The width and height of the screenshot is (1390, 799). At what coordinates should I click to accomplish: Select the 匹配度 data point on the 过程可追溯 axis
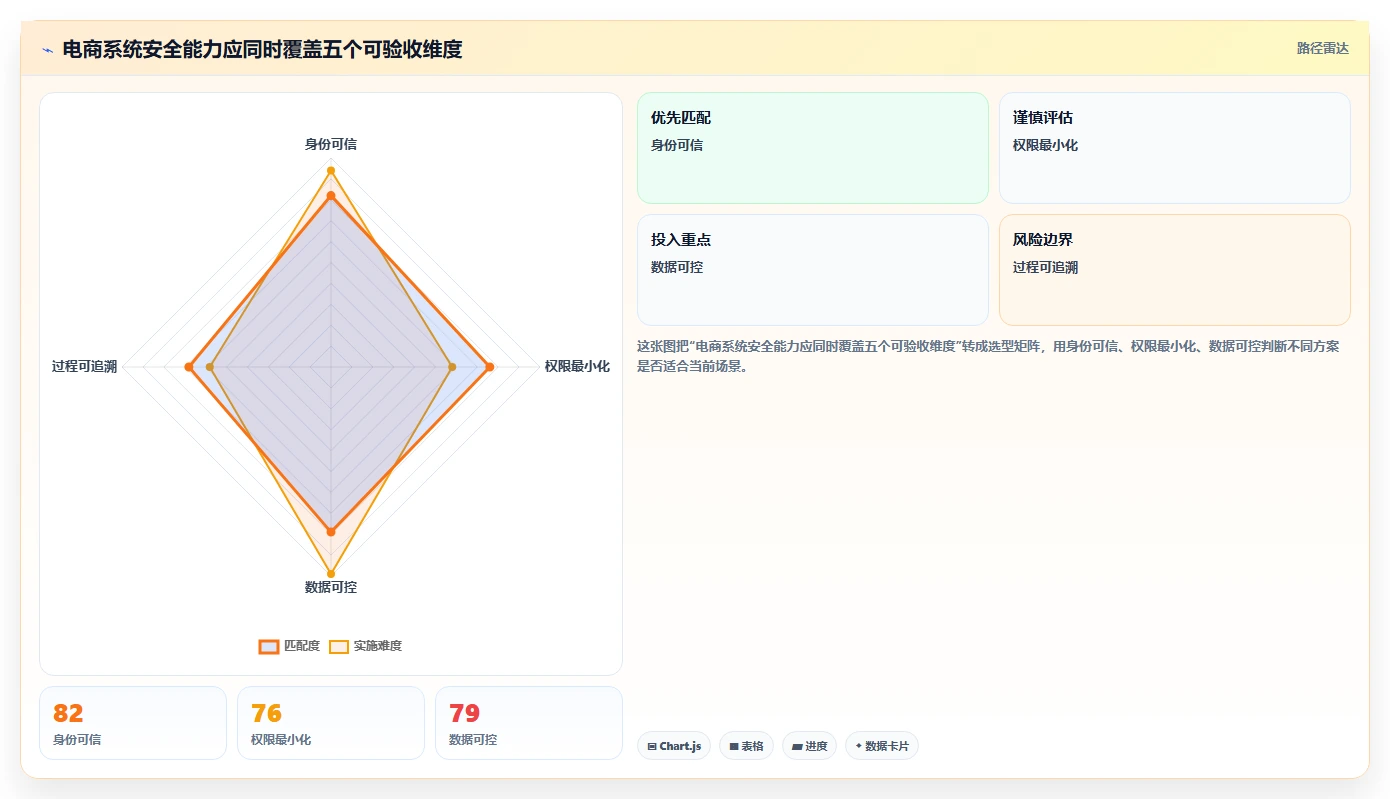(189, 367)
